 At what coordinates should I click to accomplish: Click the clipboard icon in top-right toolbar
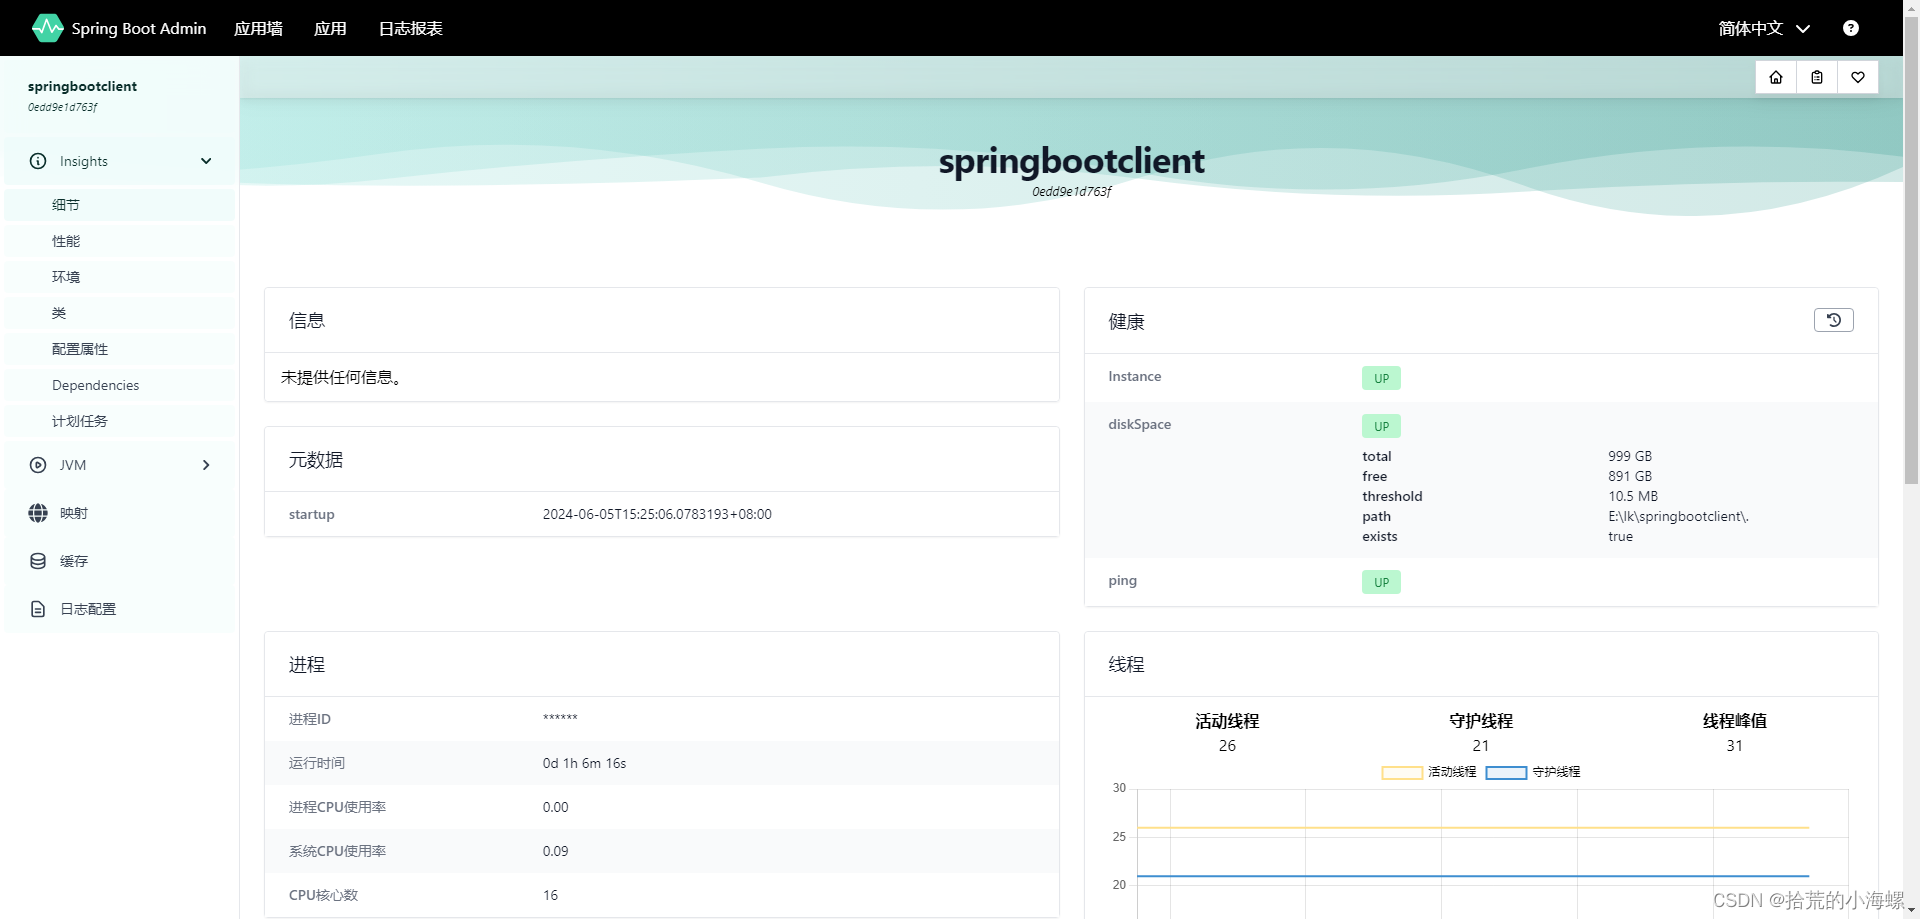point(1816,77)
